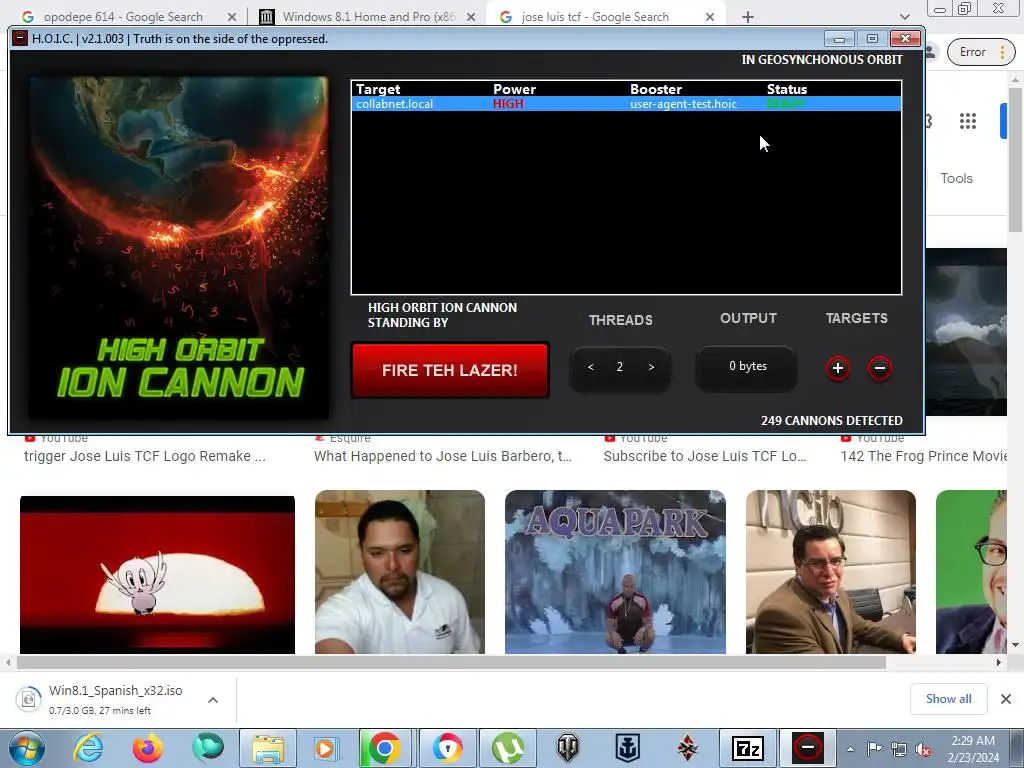Click the 0 bytes output field
The height and width of the screenshot is (768, 1024).
748,367
